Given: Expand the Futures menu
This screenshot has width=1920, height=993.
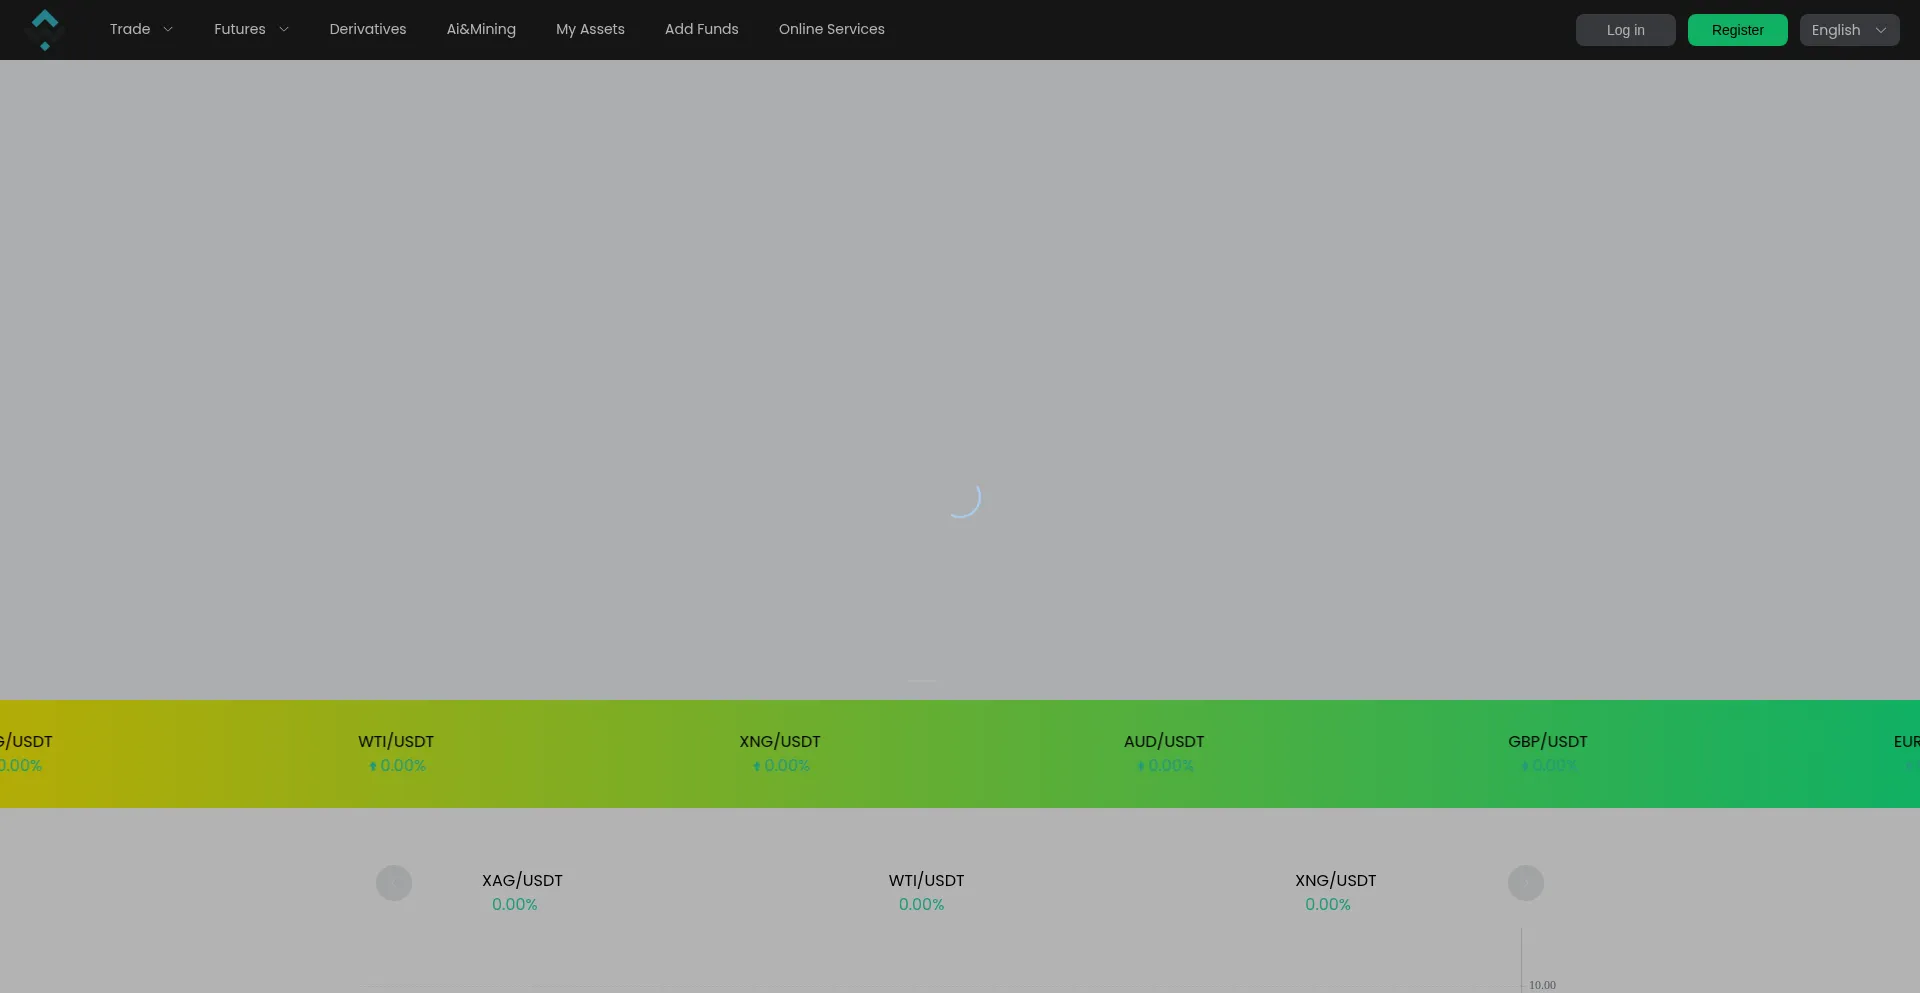Looking at the screenshot, I should pos(240,30).
